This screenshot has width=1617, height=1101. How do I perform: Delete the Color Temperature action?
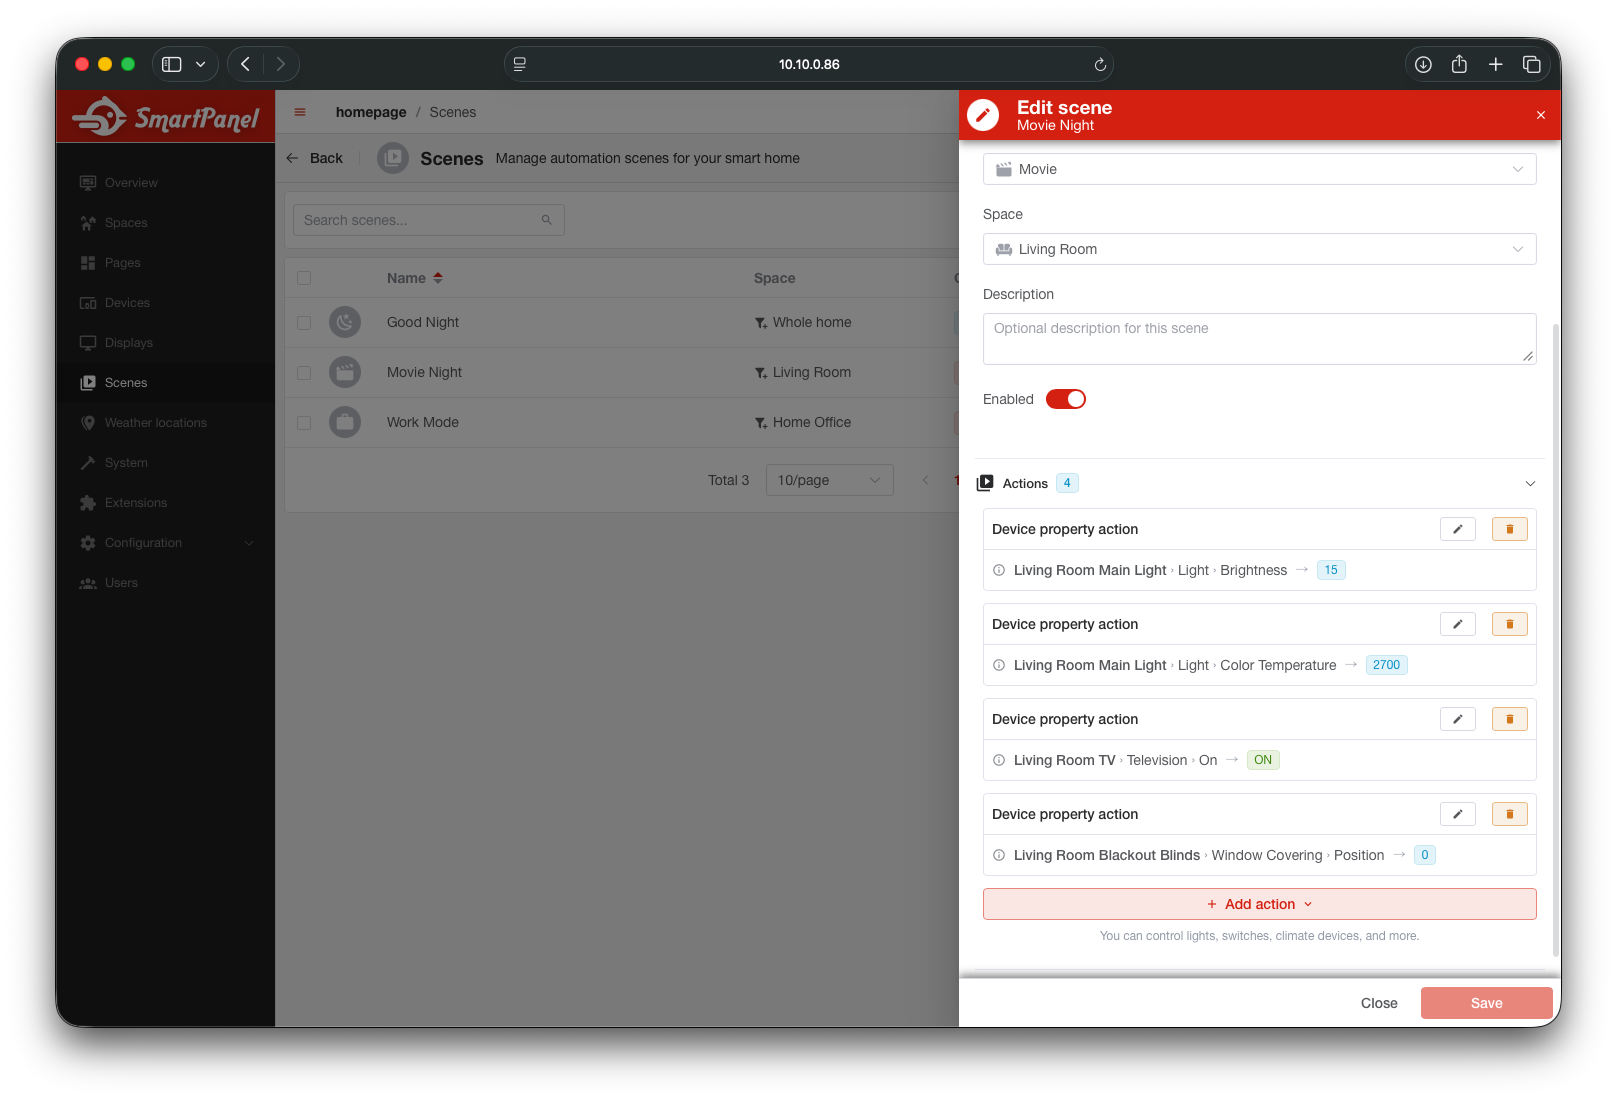(x=1509, y=624)
